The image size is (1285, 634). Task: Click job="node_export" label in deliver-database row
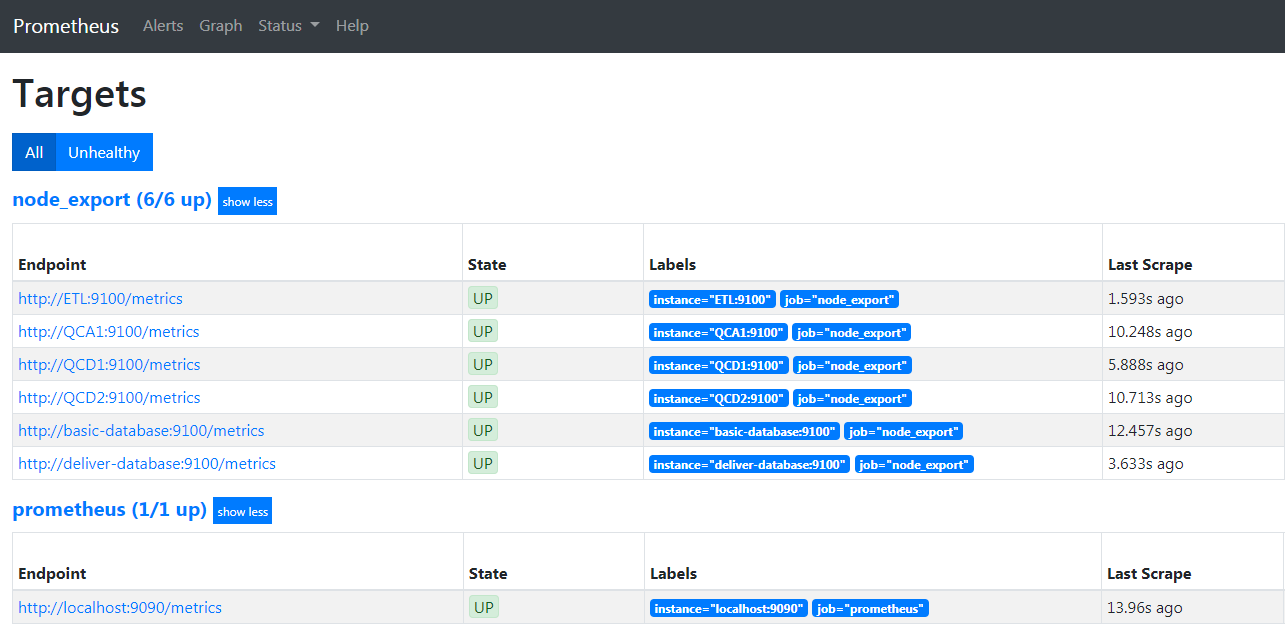(914, 464)
